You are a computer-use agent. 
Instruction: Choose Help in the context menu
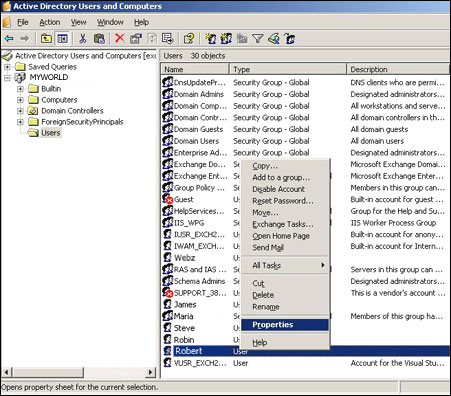(x=285, y=342)
